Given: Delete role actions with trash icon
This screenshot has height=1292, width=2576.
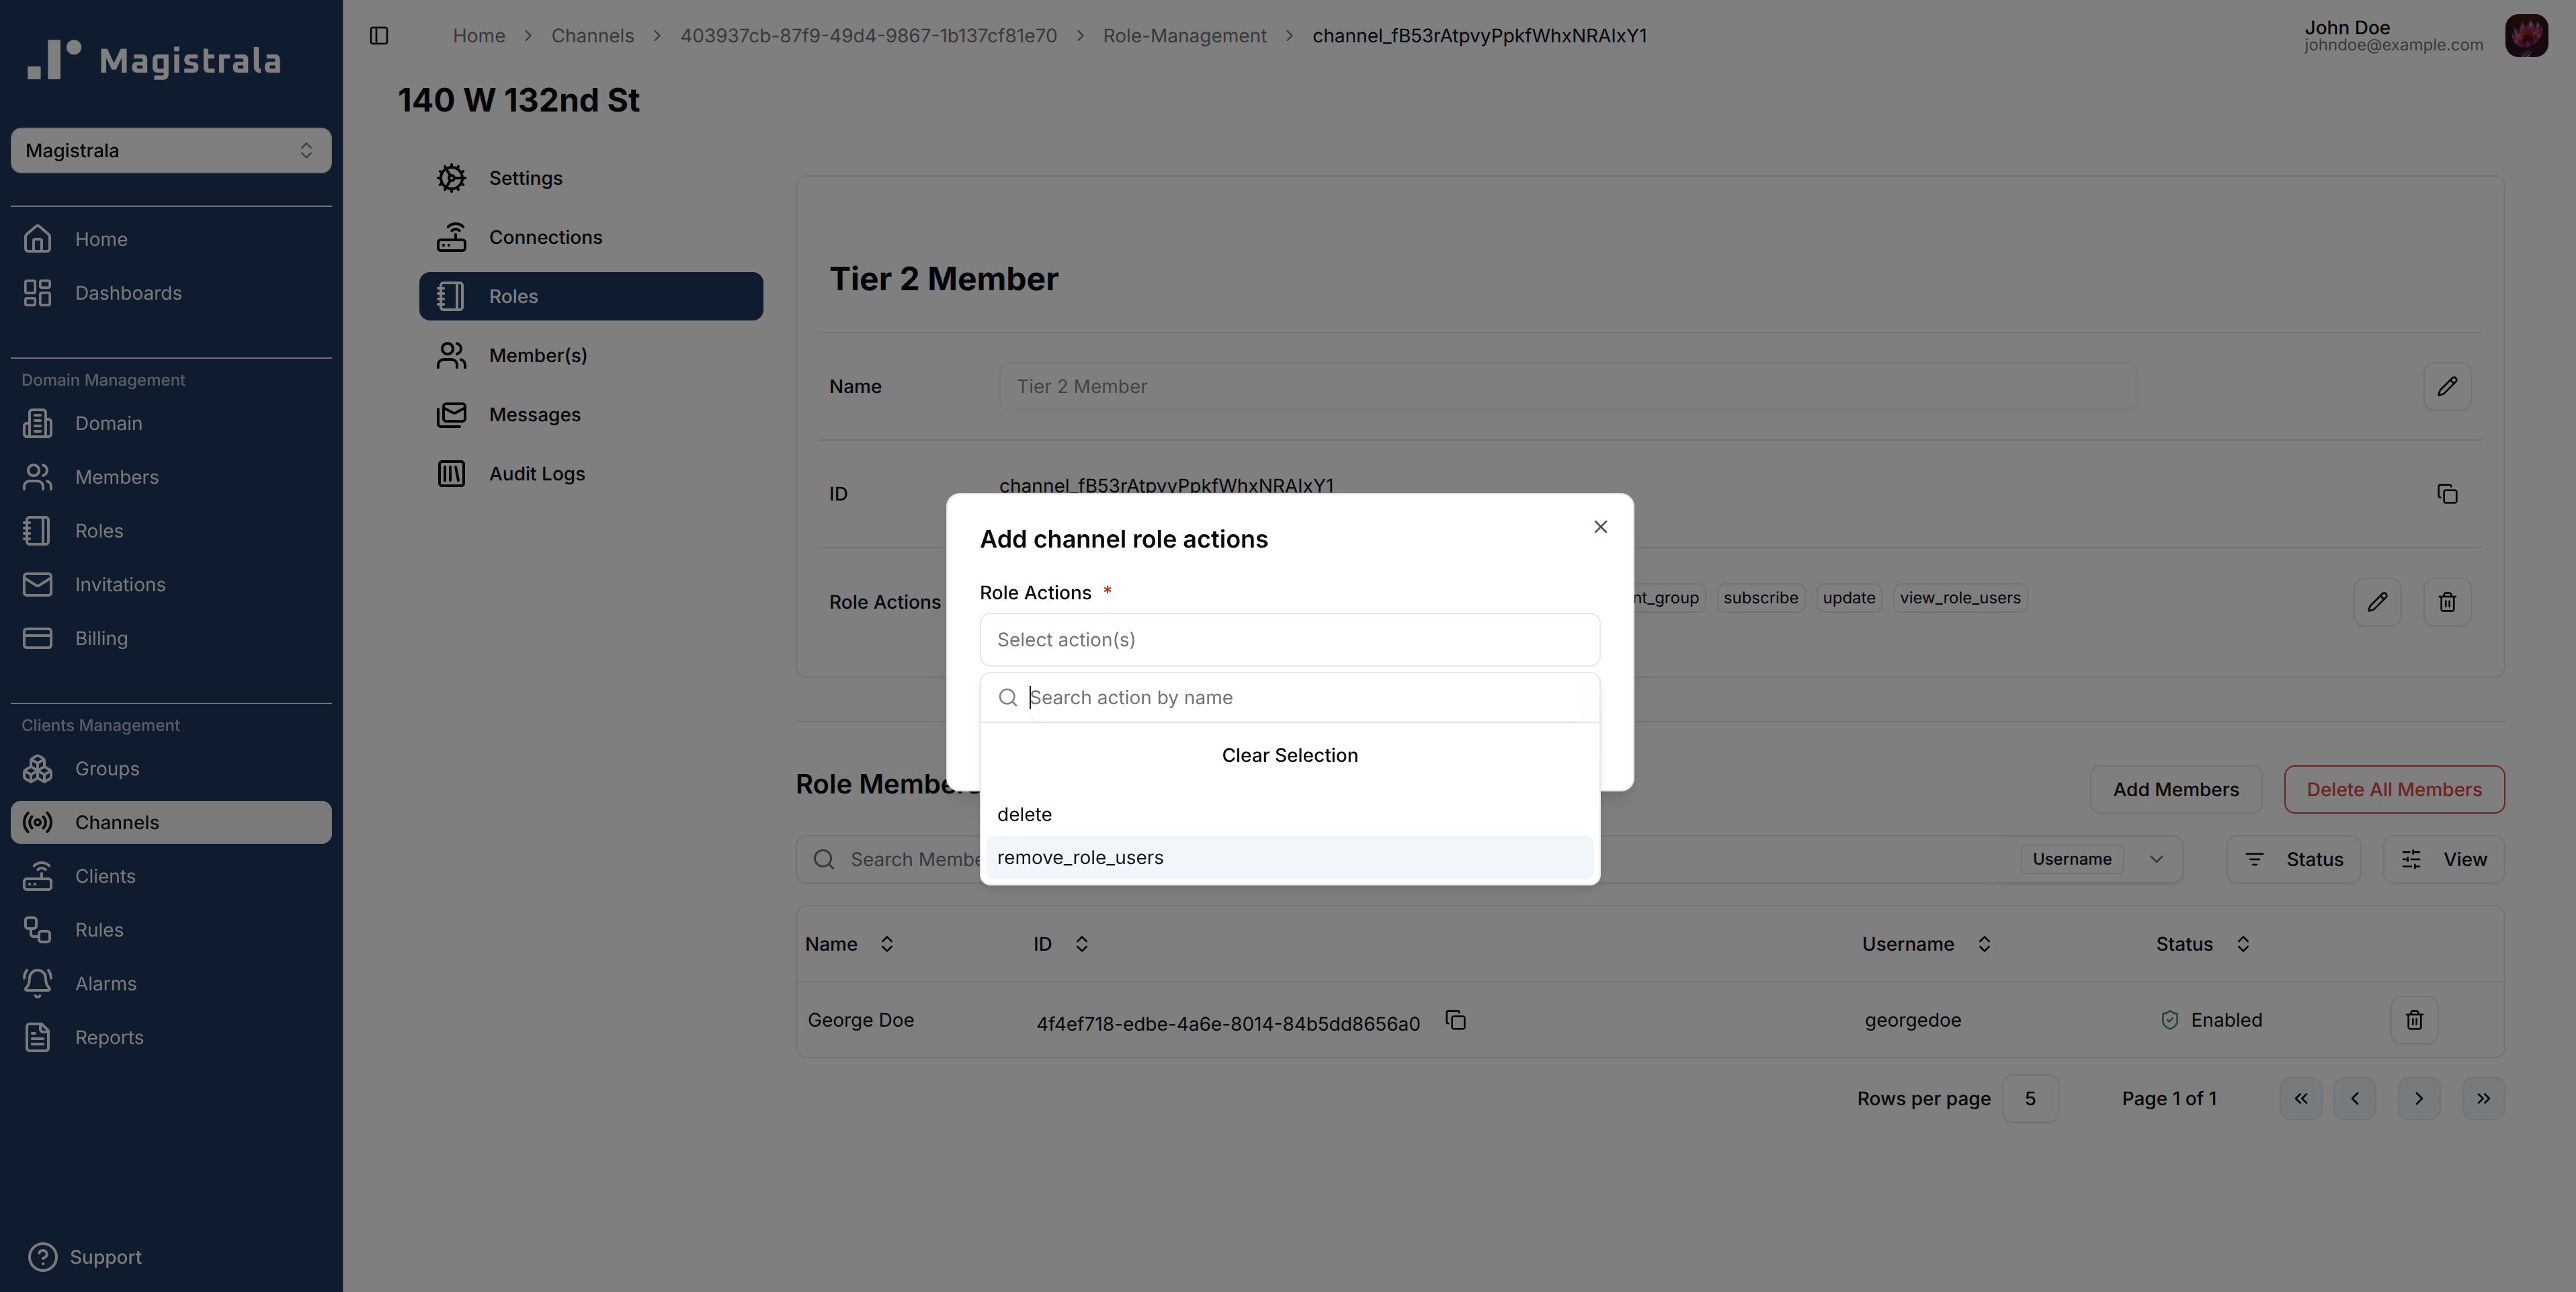Looking at the screenshot, I should point(2446,602).
